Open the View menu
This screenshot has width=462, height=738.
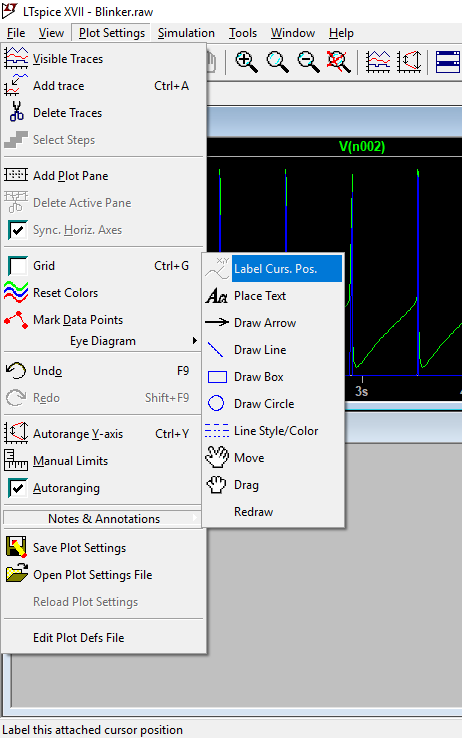(51, 33)
